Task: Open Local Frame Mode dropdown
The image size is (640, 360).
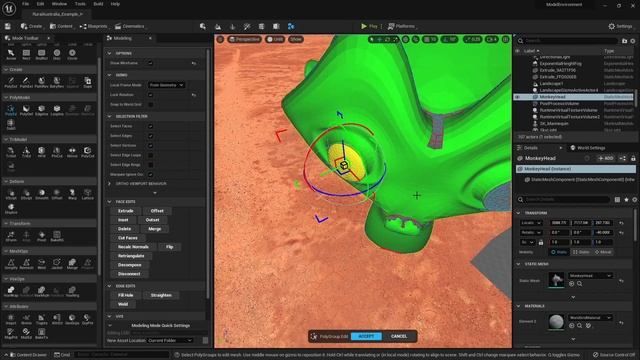Action: 166,85
